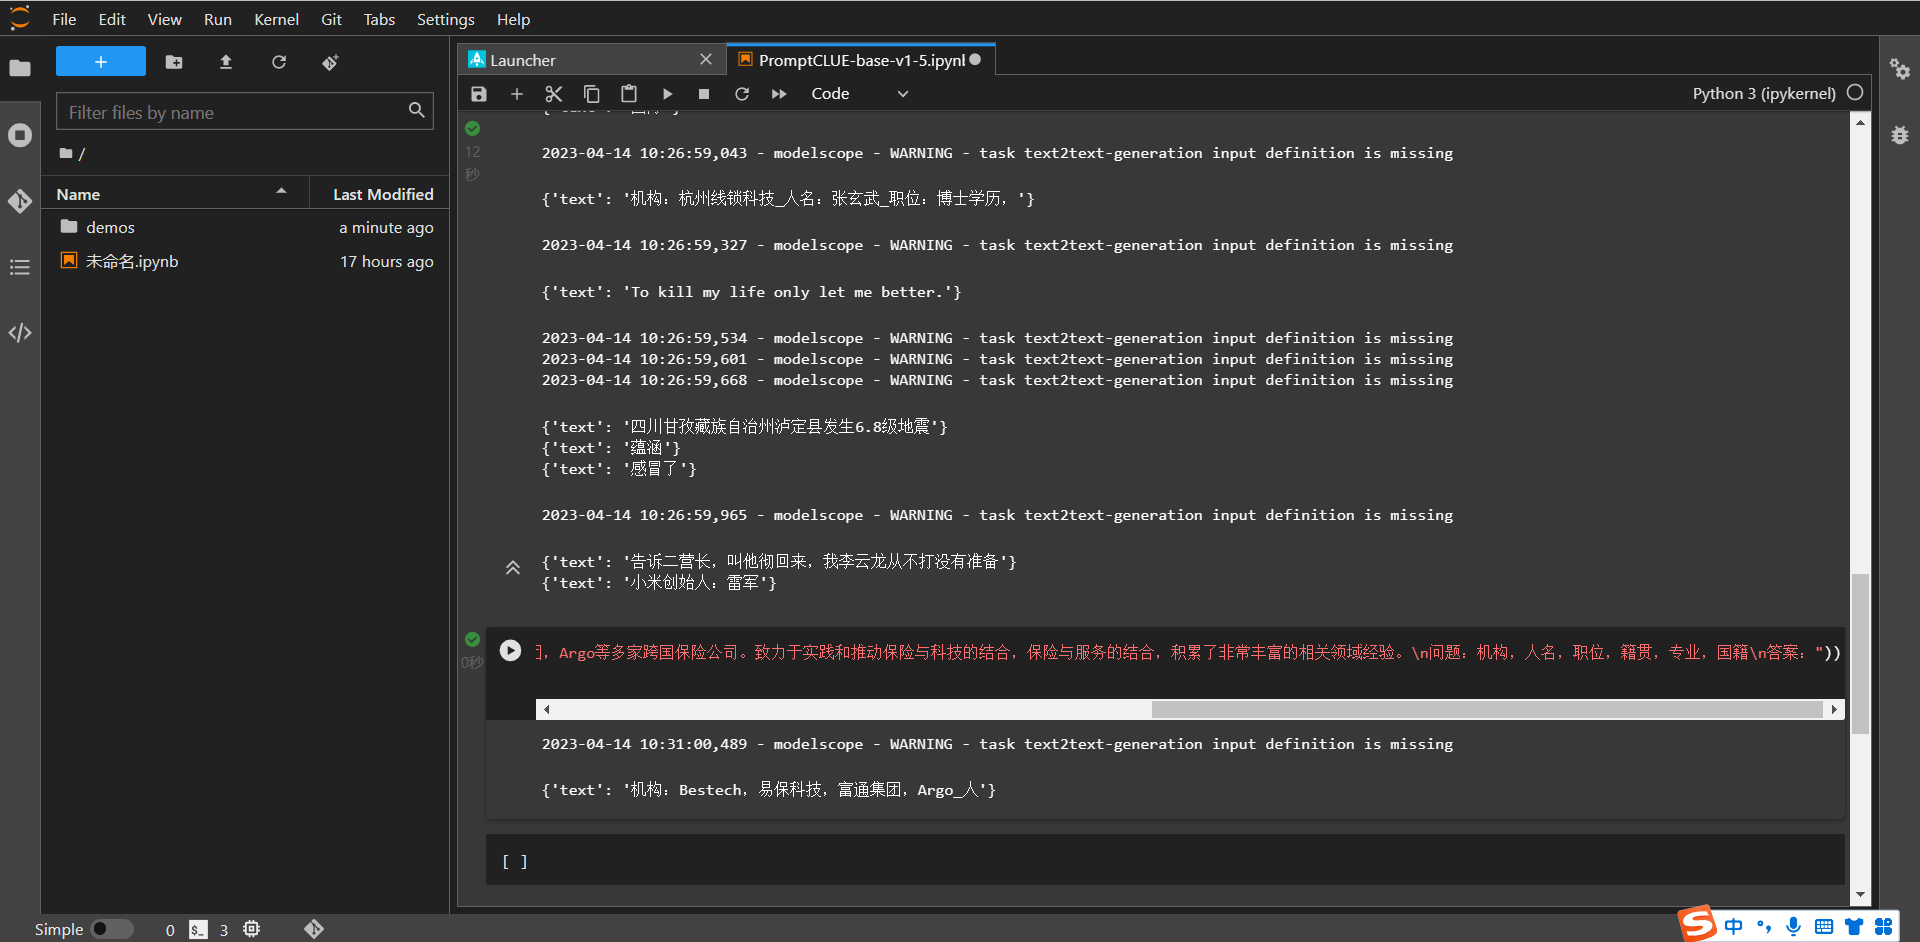Sort files by Name column
Image resolution: width=1920 pixels, height=942 pixels.
[x=174, y=194]
